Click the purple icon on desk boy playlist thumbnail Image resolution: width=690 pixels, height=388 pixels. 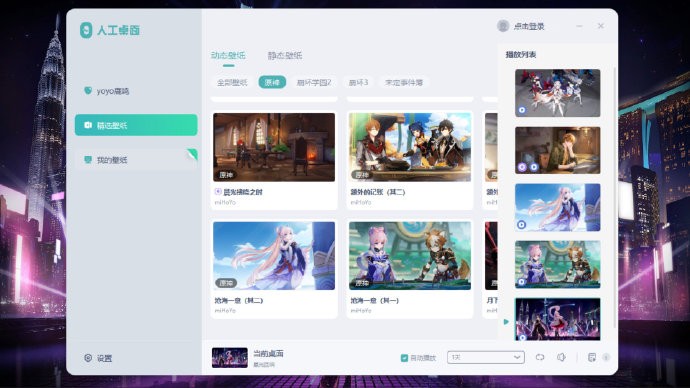(522, 167)
